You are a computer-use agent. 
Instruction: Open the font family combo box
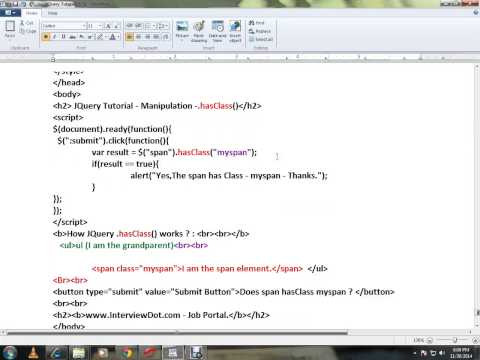pos(64,26)
